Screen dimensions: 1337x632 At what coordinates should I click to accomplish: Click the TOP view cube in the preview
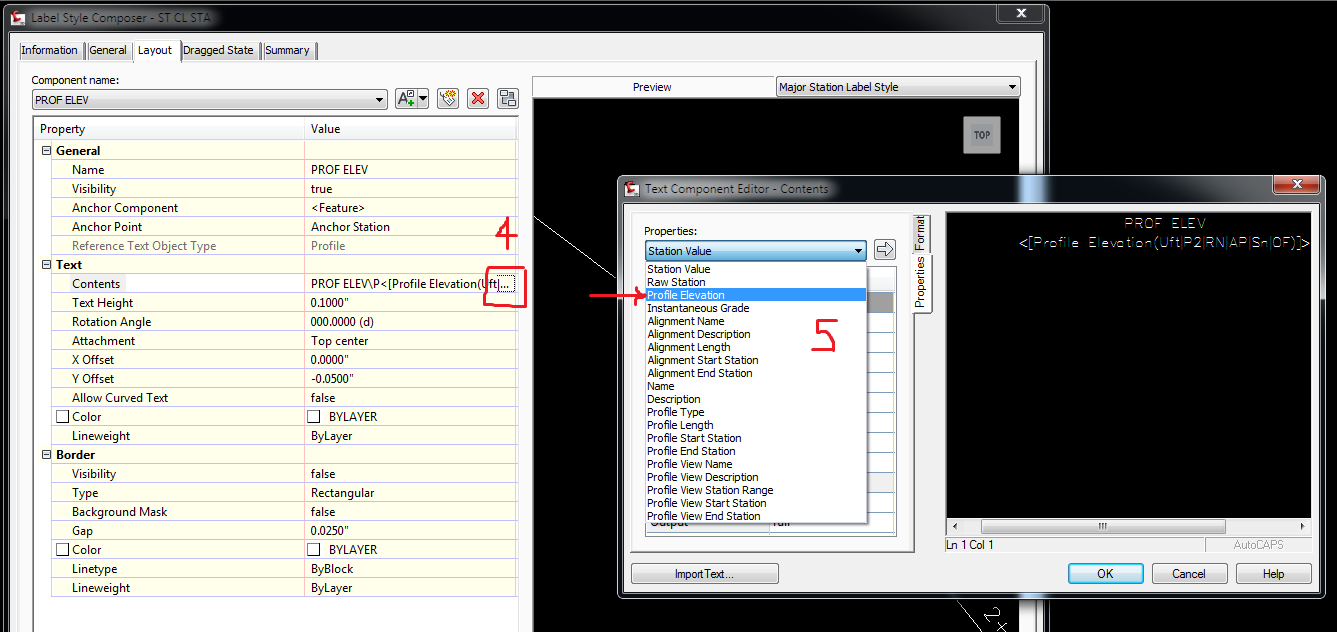[x=982, y=135]
